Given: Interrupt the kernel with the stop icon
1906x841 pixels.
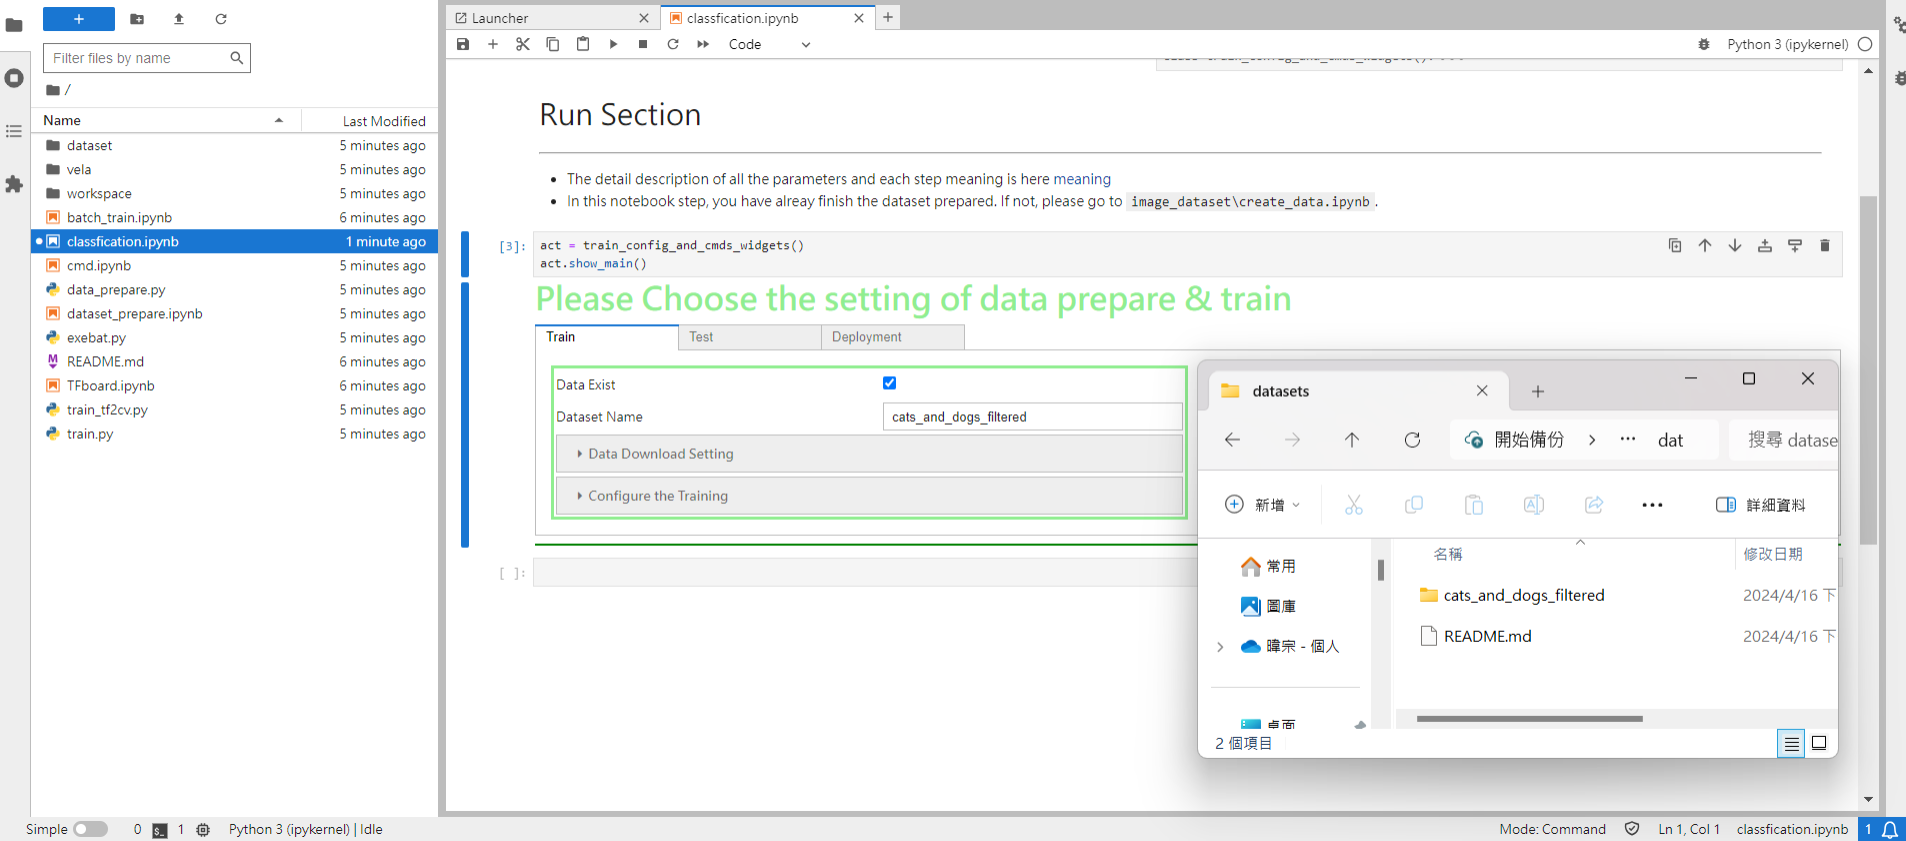Looking at the screenshot, I should [643, 44].
